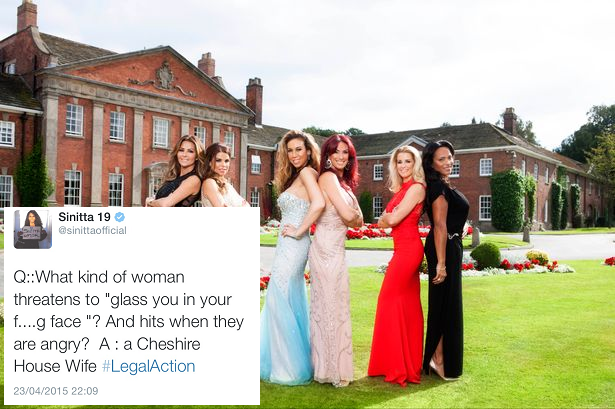Click the woman in the black lace top
The height and width of the screenshot is (409, 615).
pos(179,173)
